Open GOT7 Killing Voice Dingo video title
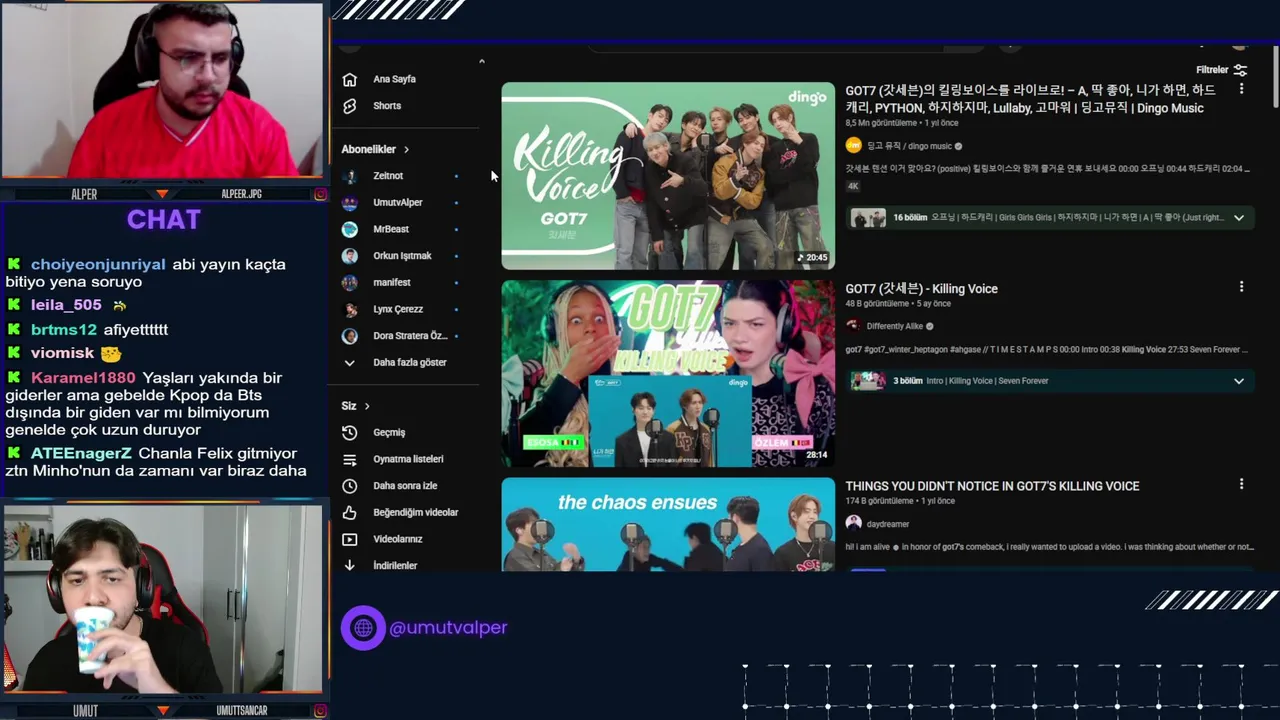 point(1031,99)
